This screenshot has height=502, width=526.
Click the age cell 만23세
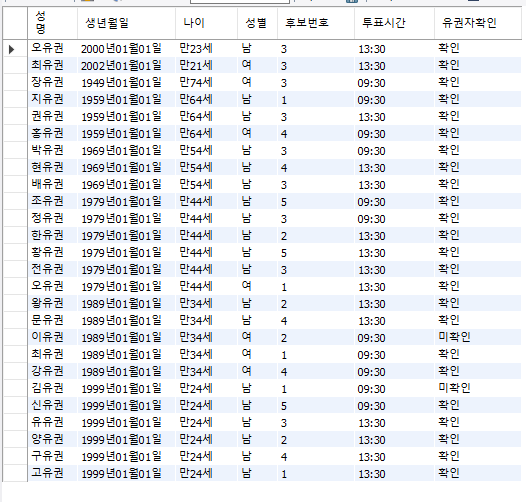pyautogui.click(x=206, y=49)
